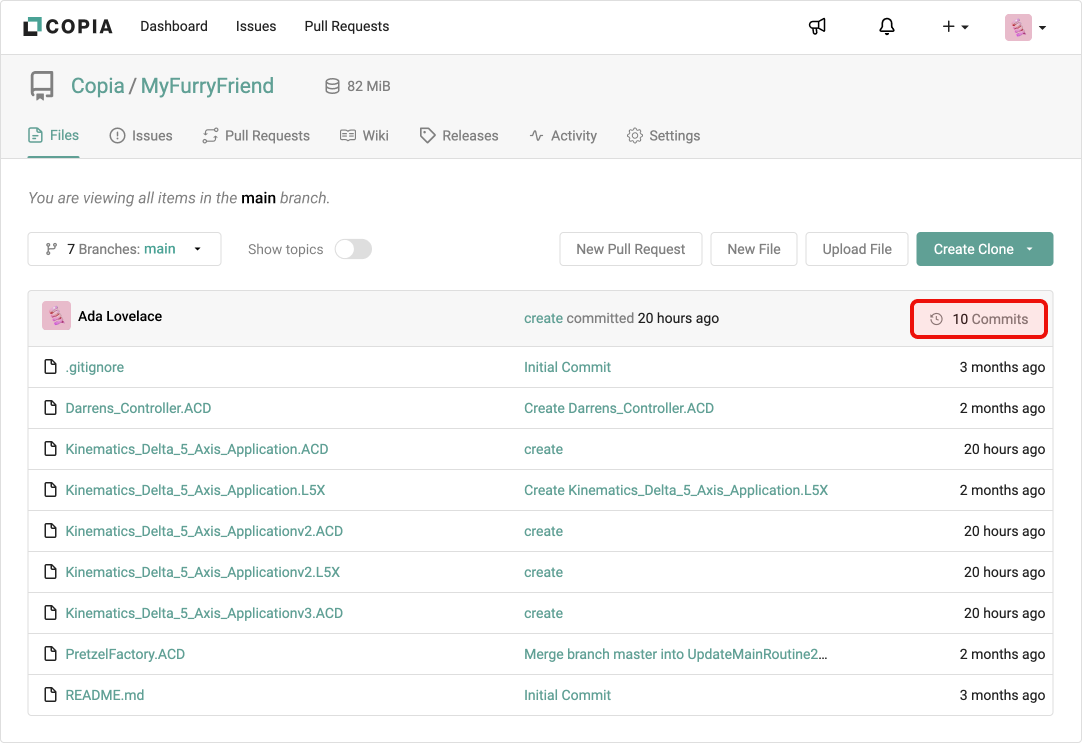Click the Upload File button

click(857, 249)
